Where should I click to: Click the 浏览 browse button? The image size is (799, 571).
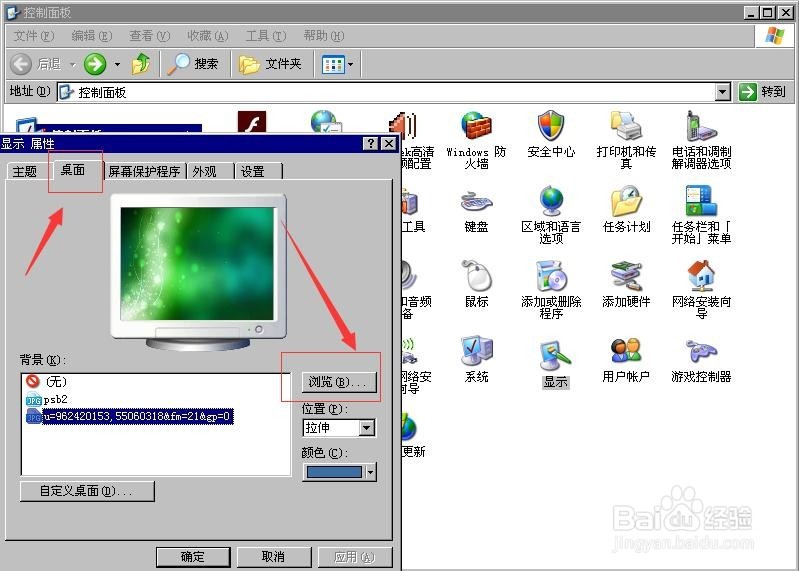[339, 382]
